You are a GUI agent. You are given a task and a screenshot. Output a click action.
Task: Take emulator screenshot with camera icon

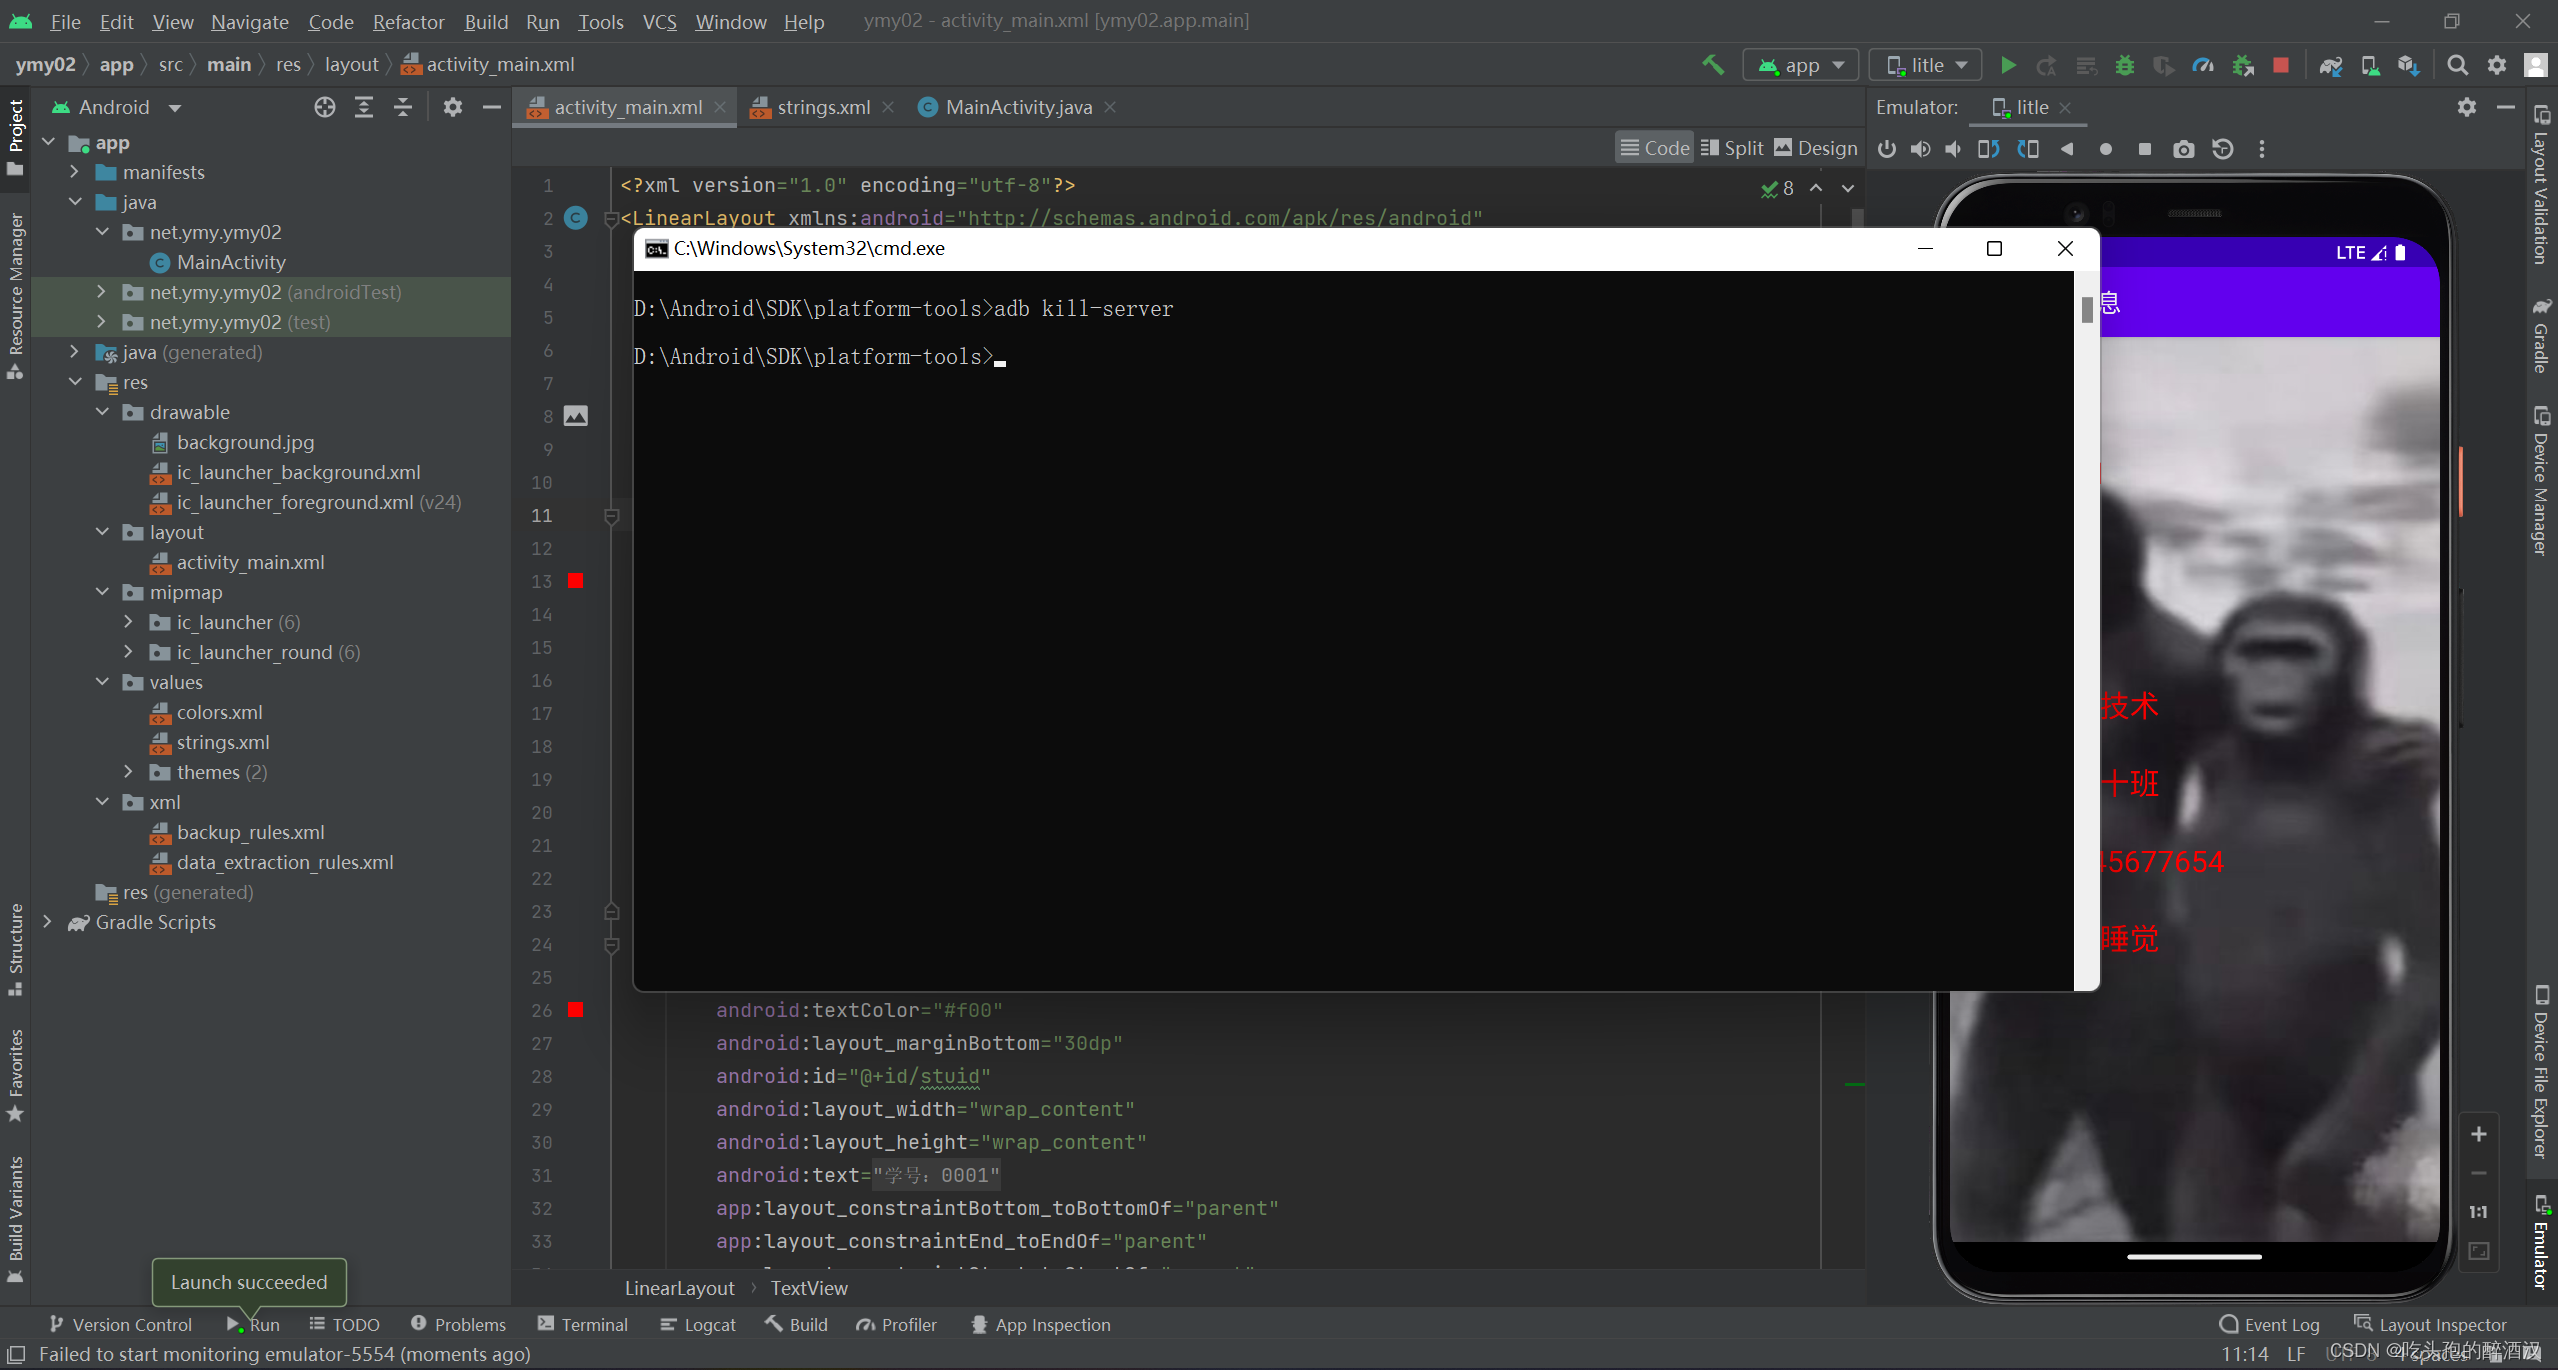[x=2183, y=148]
